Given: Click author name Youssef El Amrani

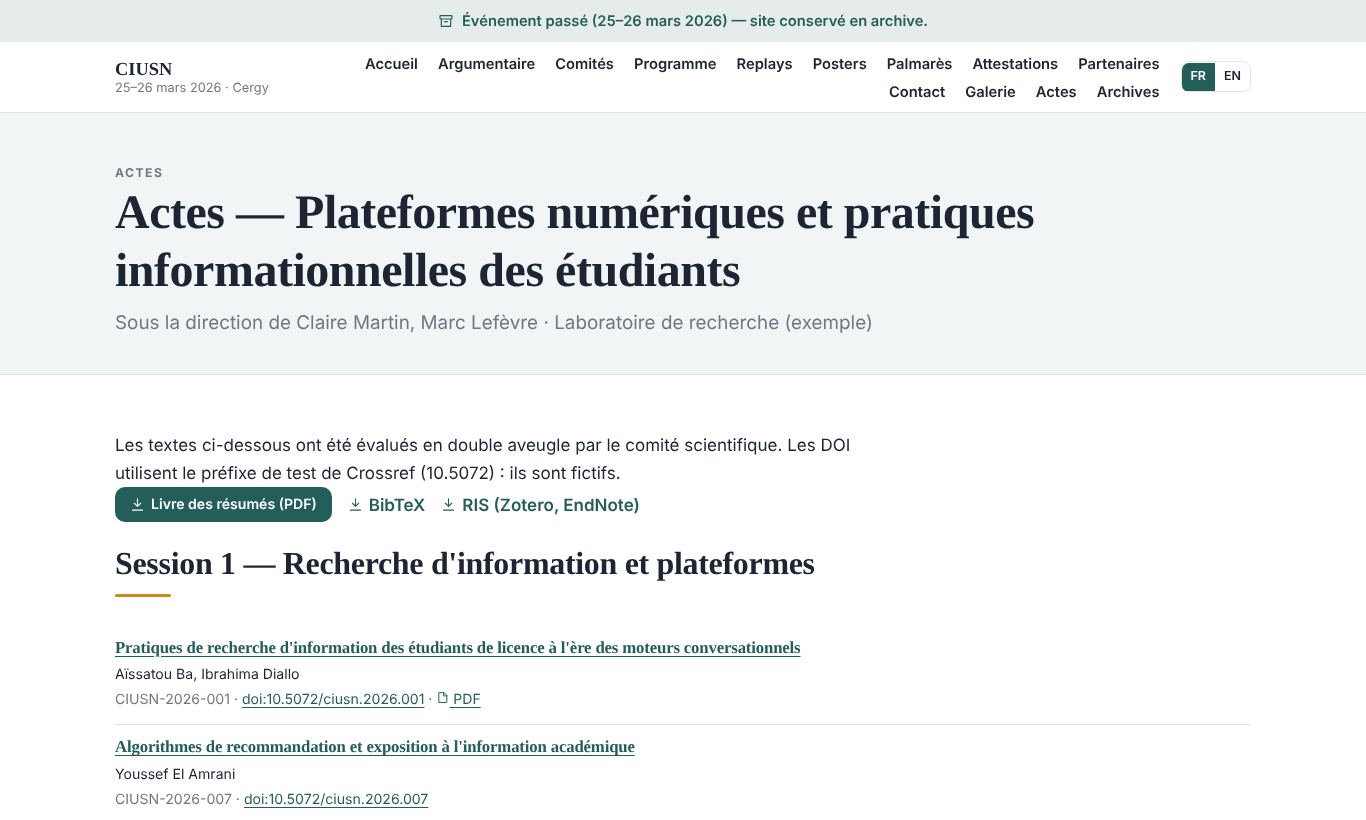Looking at the screenshot, I should [175, 774].
